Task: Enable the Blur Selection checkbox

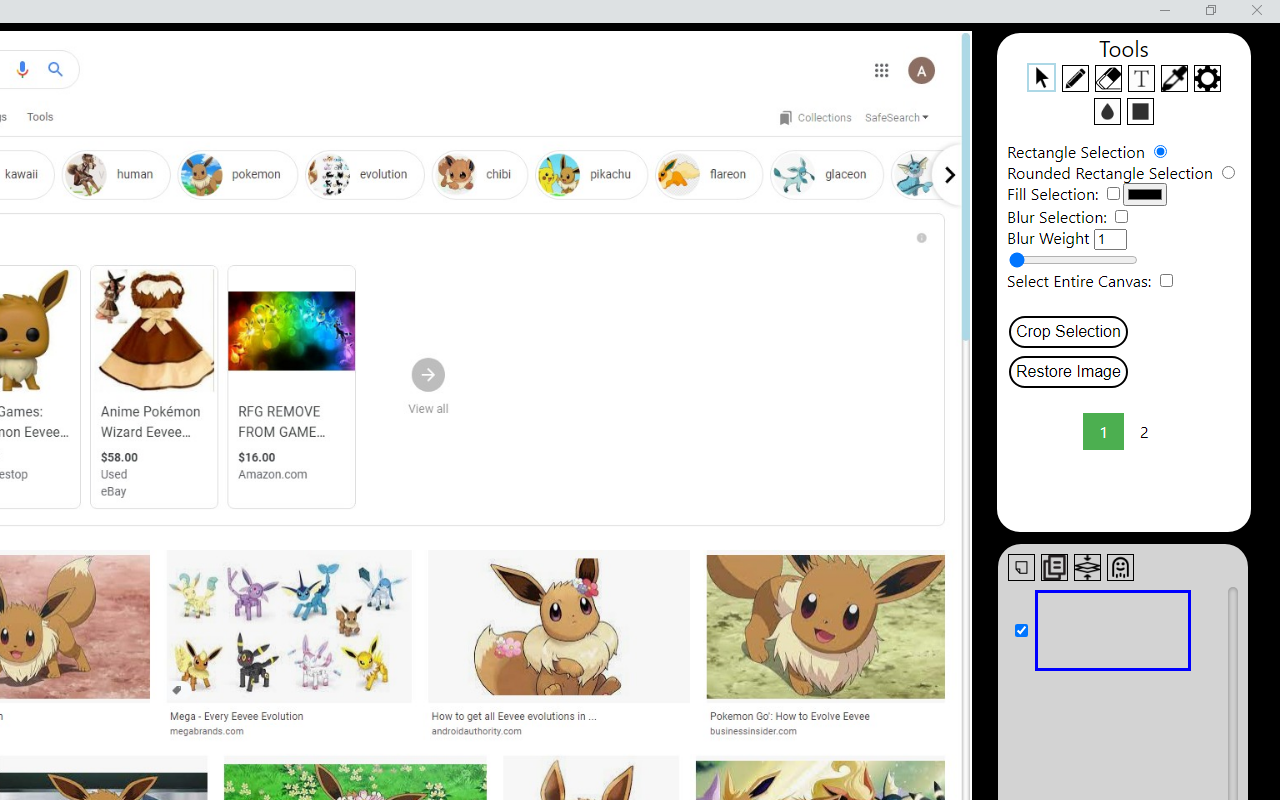Action: 1121,216
